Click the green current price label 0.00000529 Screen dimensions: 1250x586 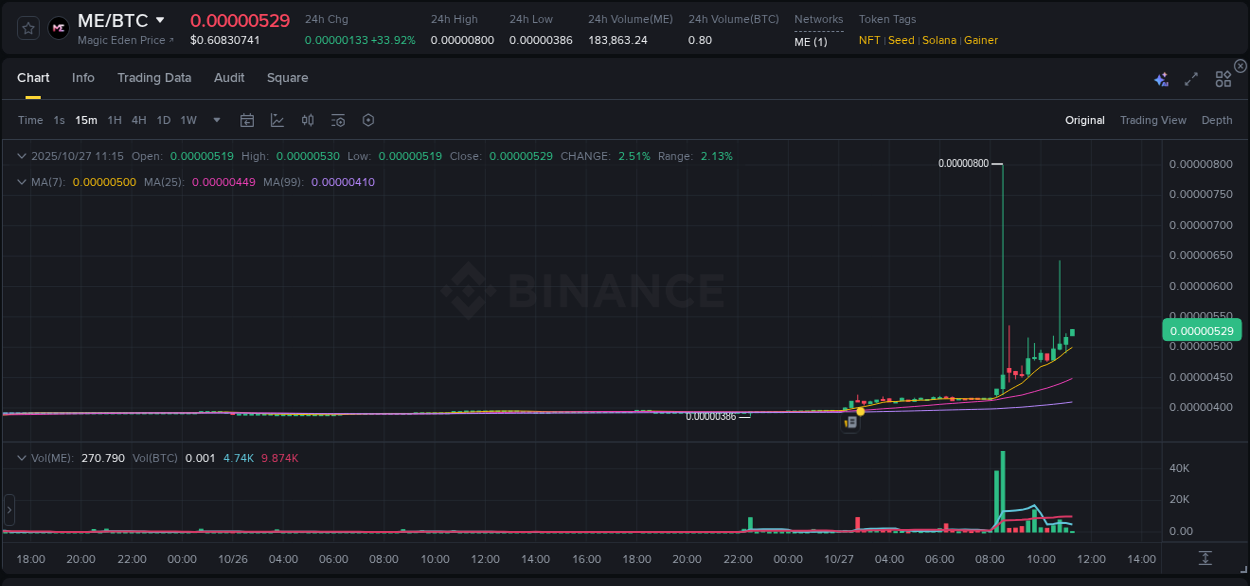coord(1203,330)
